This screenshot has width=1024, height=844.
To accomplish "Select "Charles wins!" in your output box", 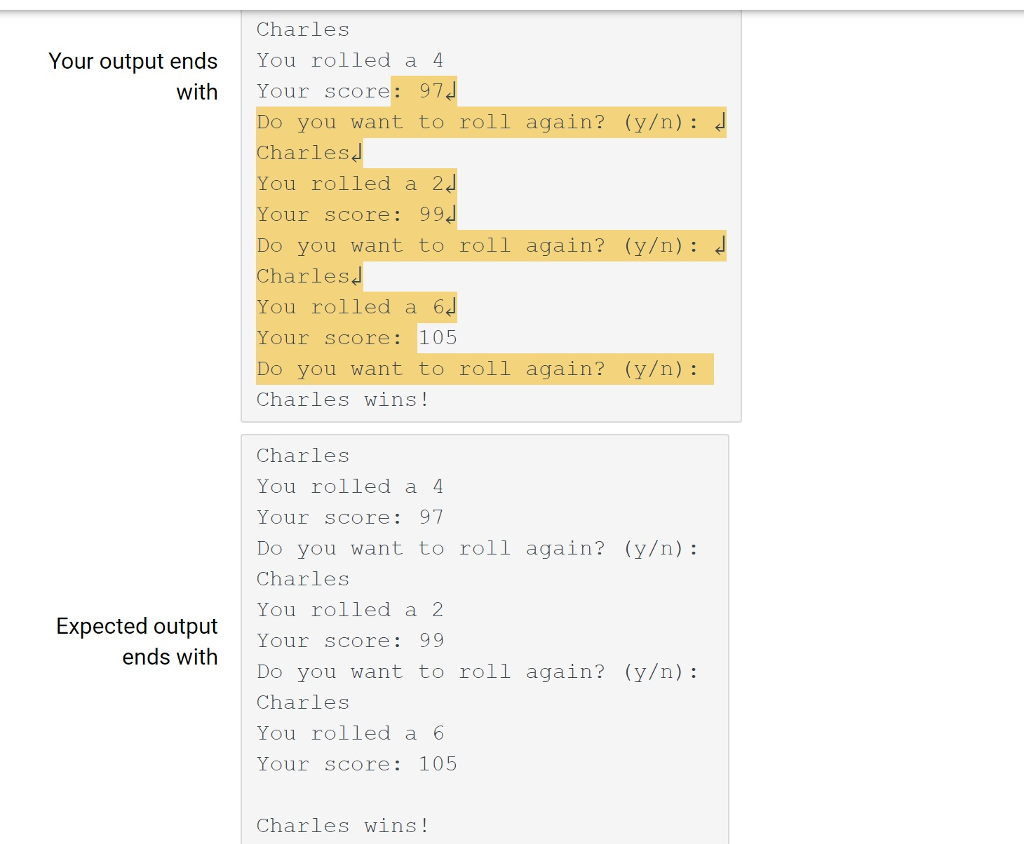I will pyautogui.click(x=343, y=400).
